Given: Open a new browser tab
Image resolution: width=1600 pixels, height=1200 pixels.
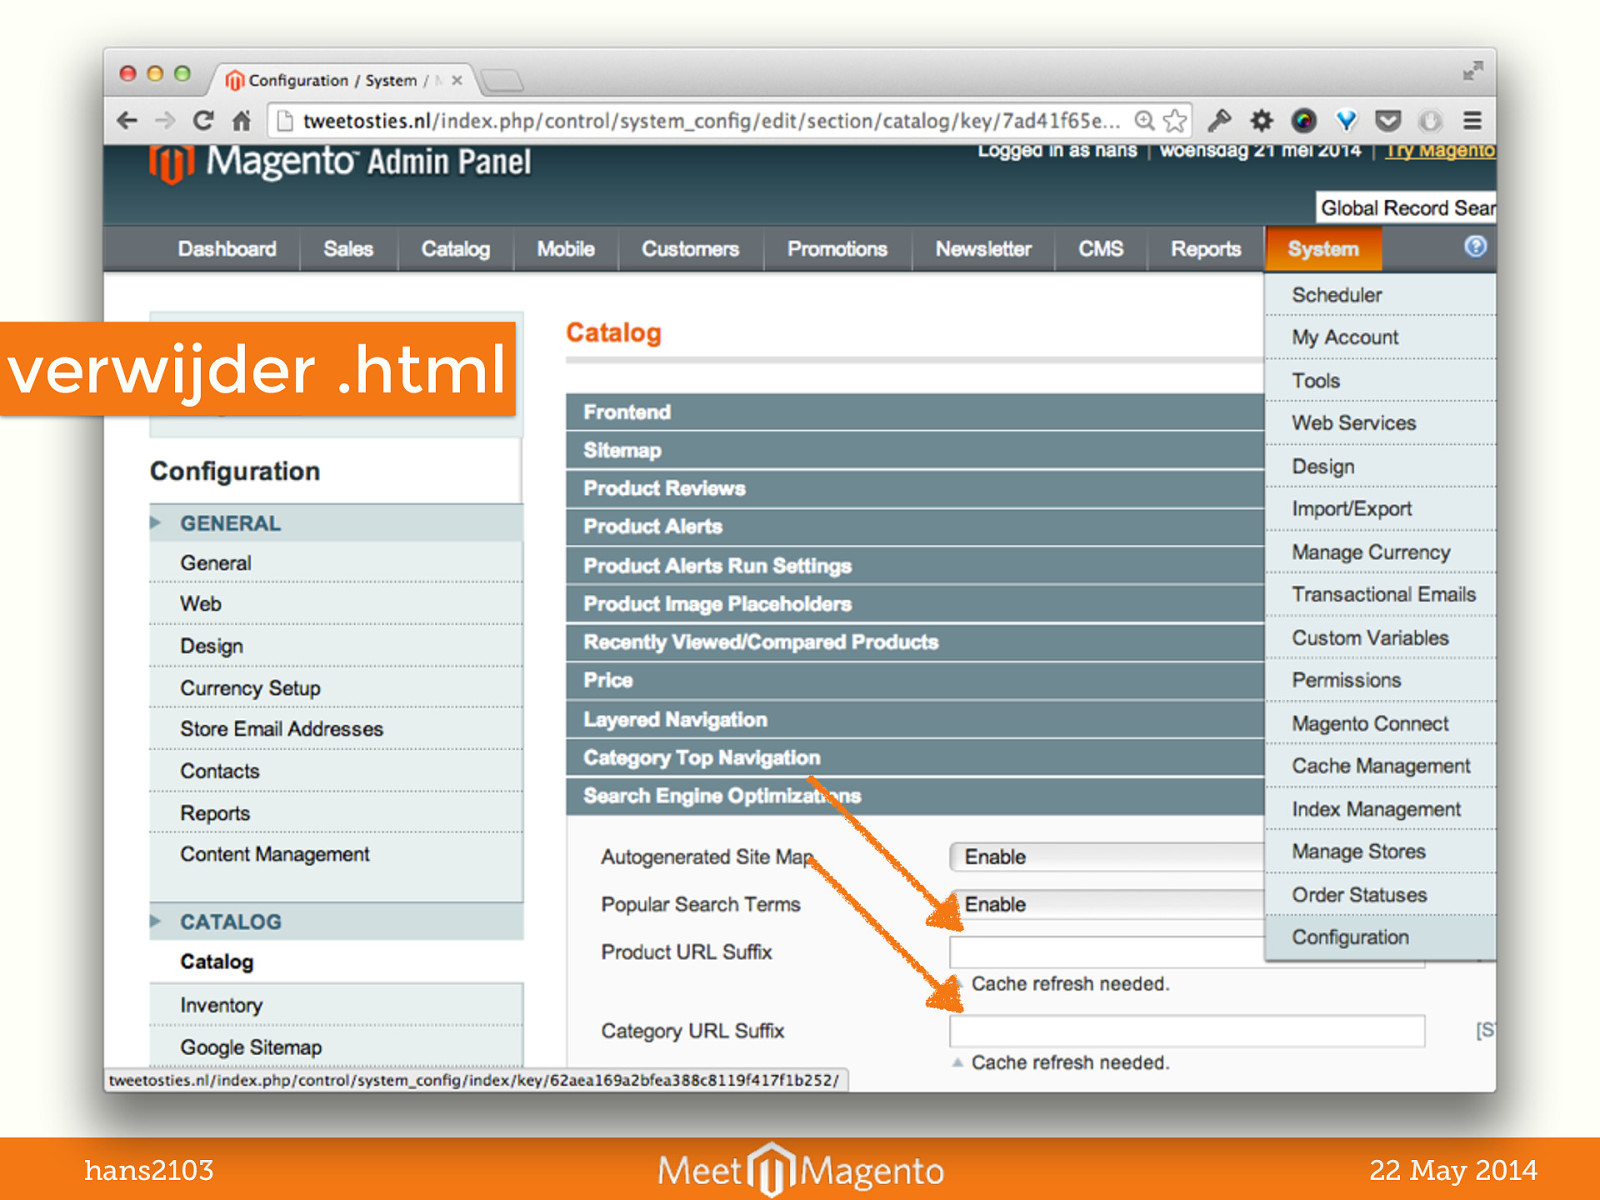Looking at the screenshot, I should pyautogui.click(x=502, y=80).
